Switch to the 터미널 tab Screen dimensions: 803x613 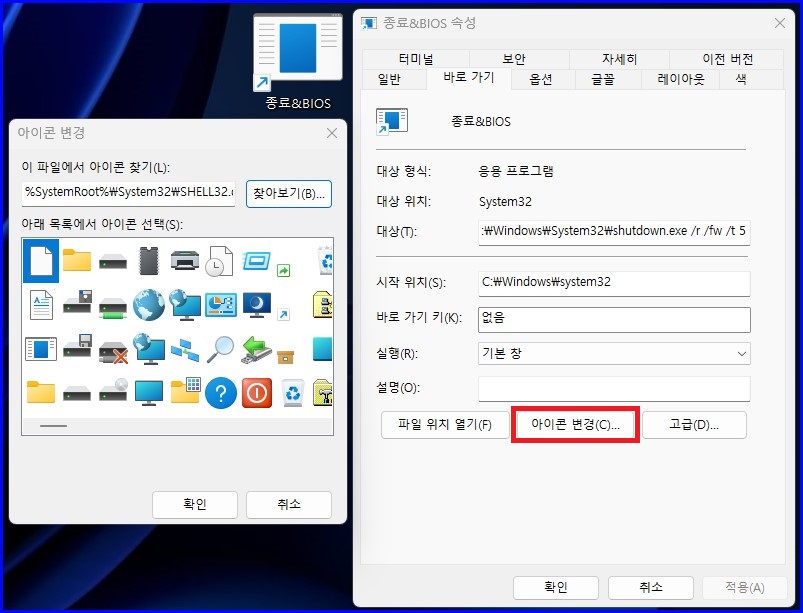[x=416, y=59]
